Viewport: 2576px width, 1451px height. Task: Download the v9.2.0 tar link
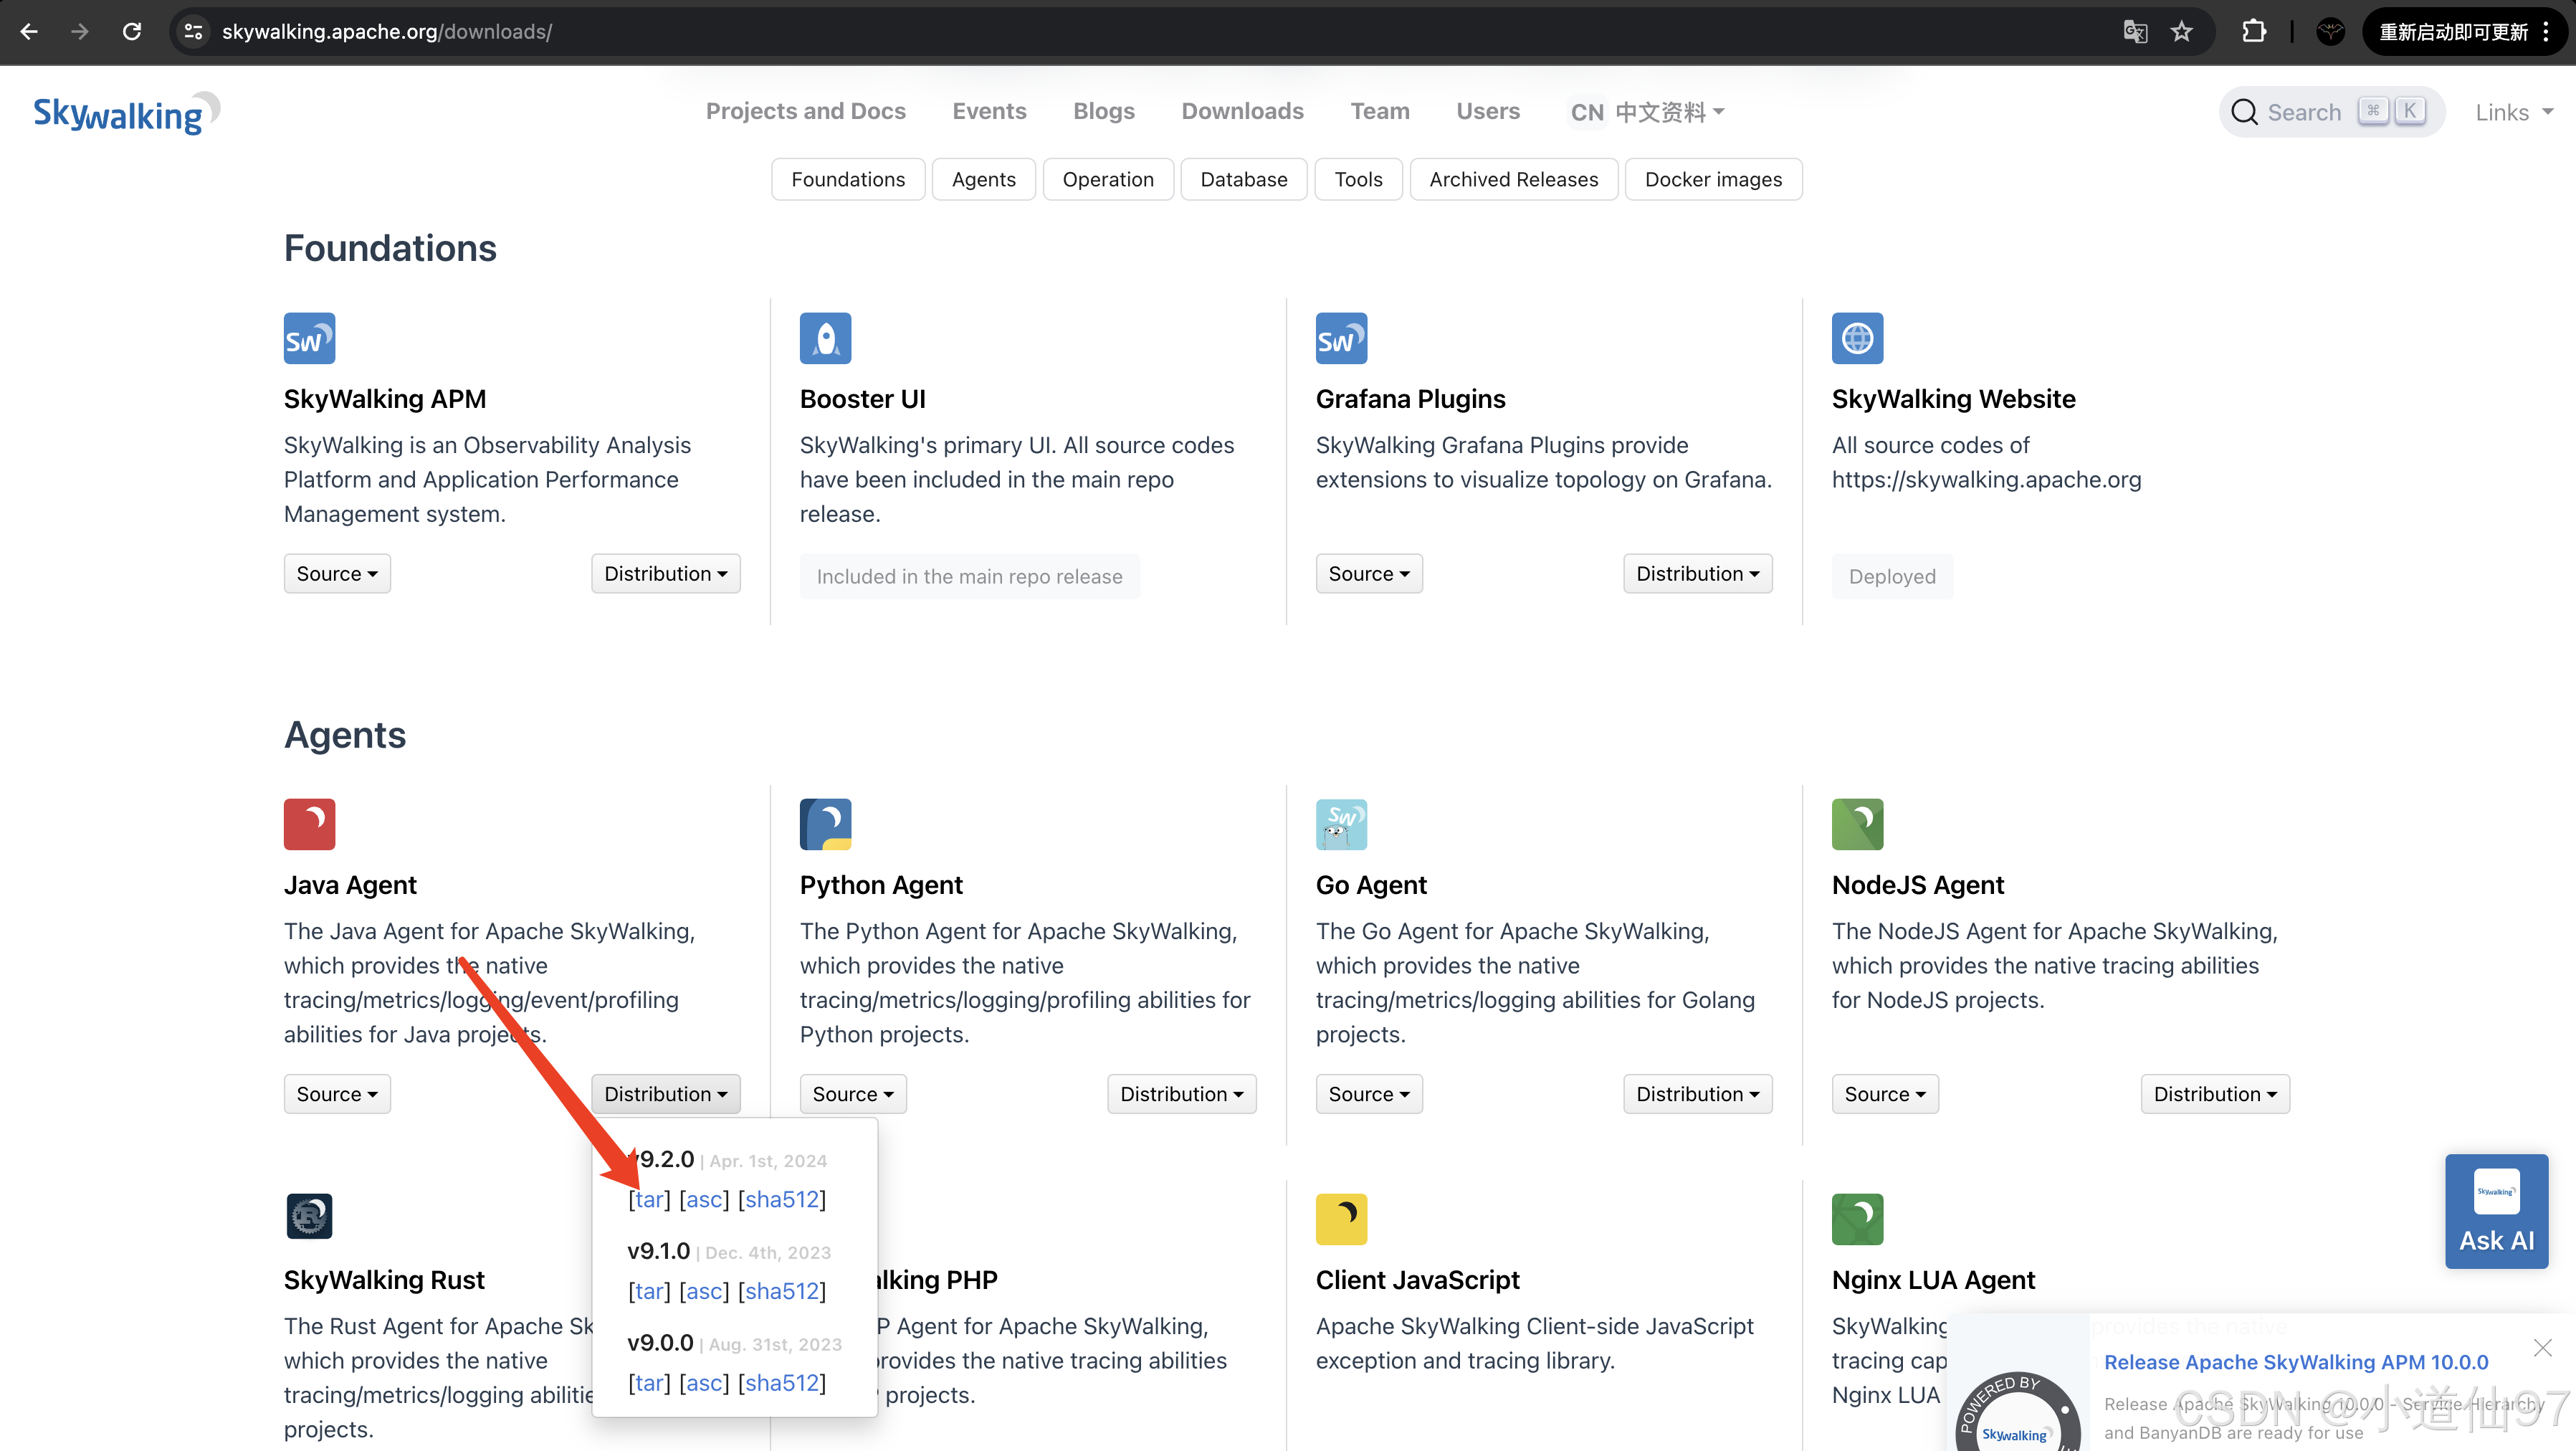pos(650,1199)
